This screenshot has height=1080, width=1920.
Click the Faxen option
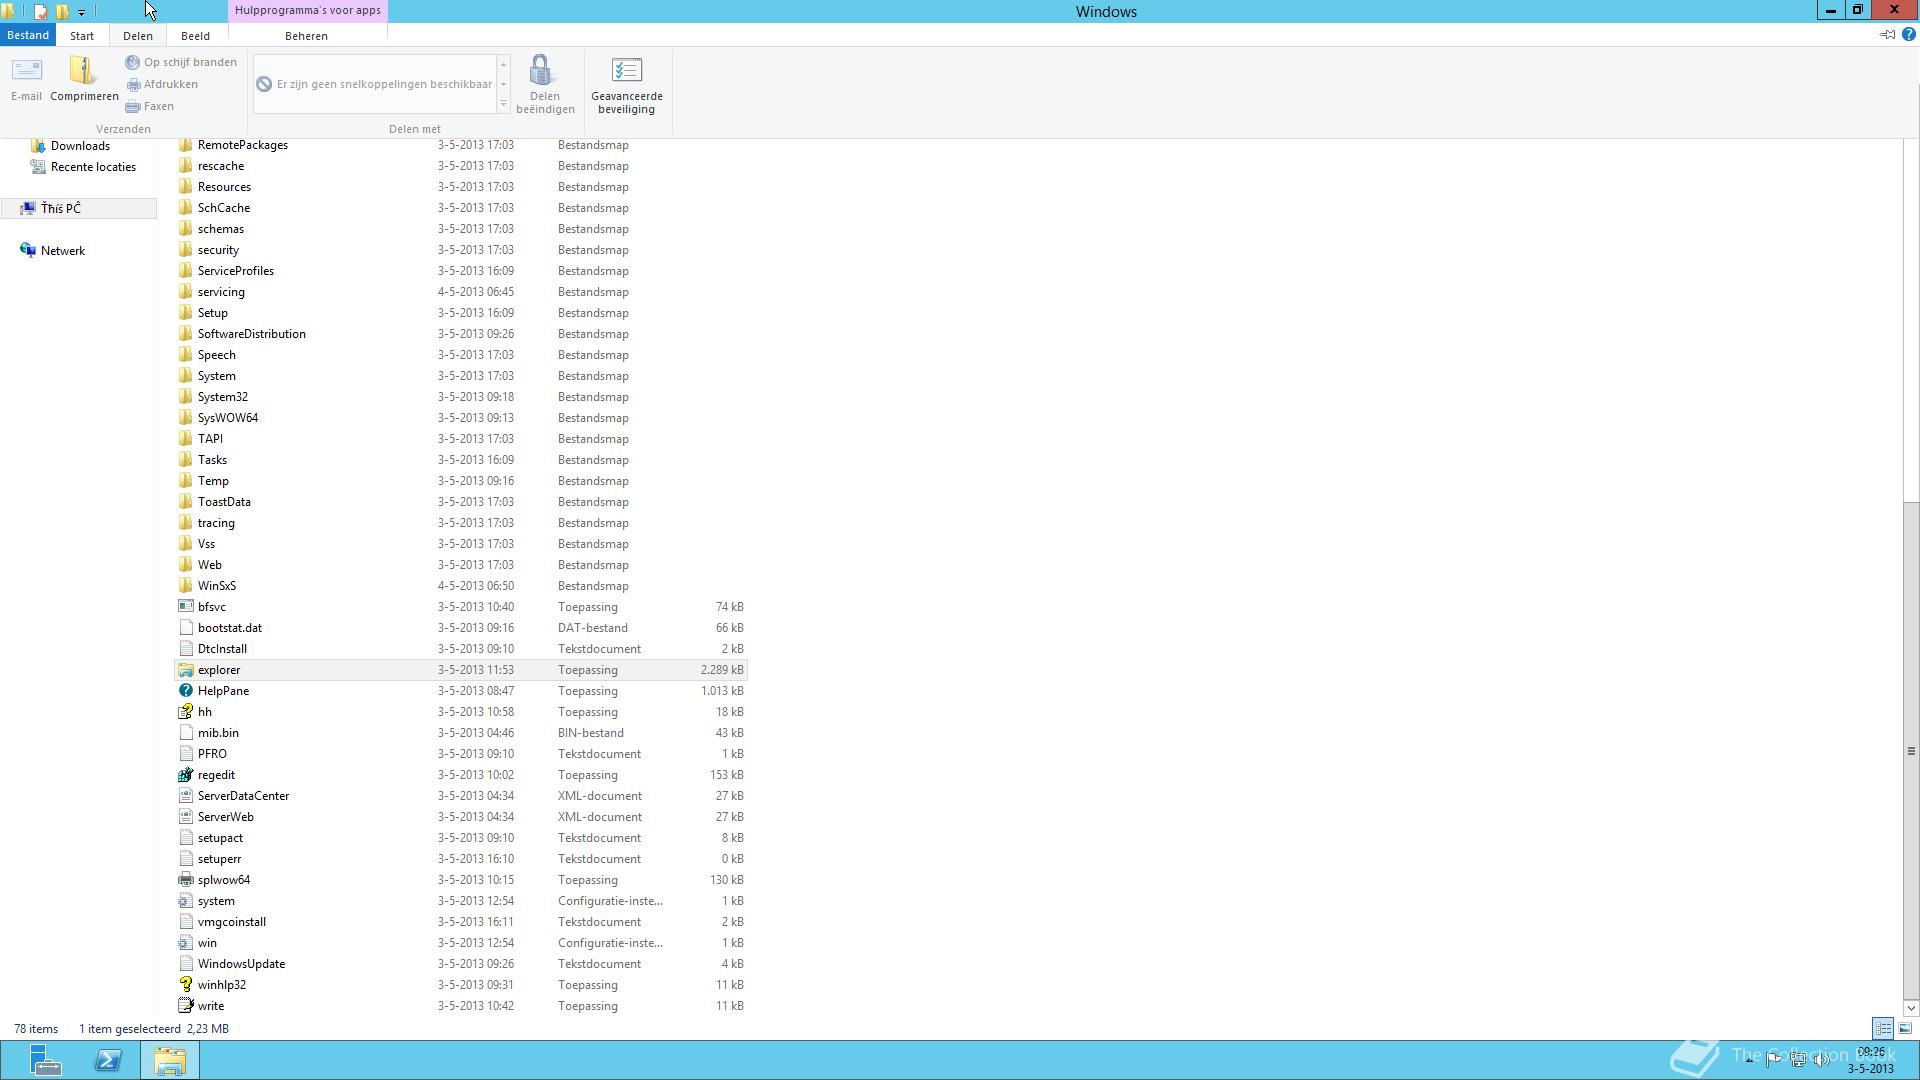(x=150, y=106)
